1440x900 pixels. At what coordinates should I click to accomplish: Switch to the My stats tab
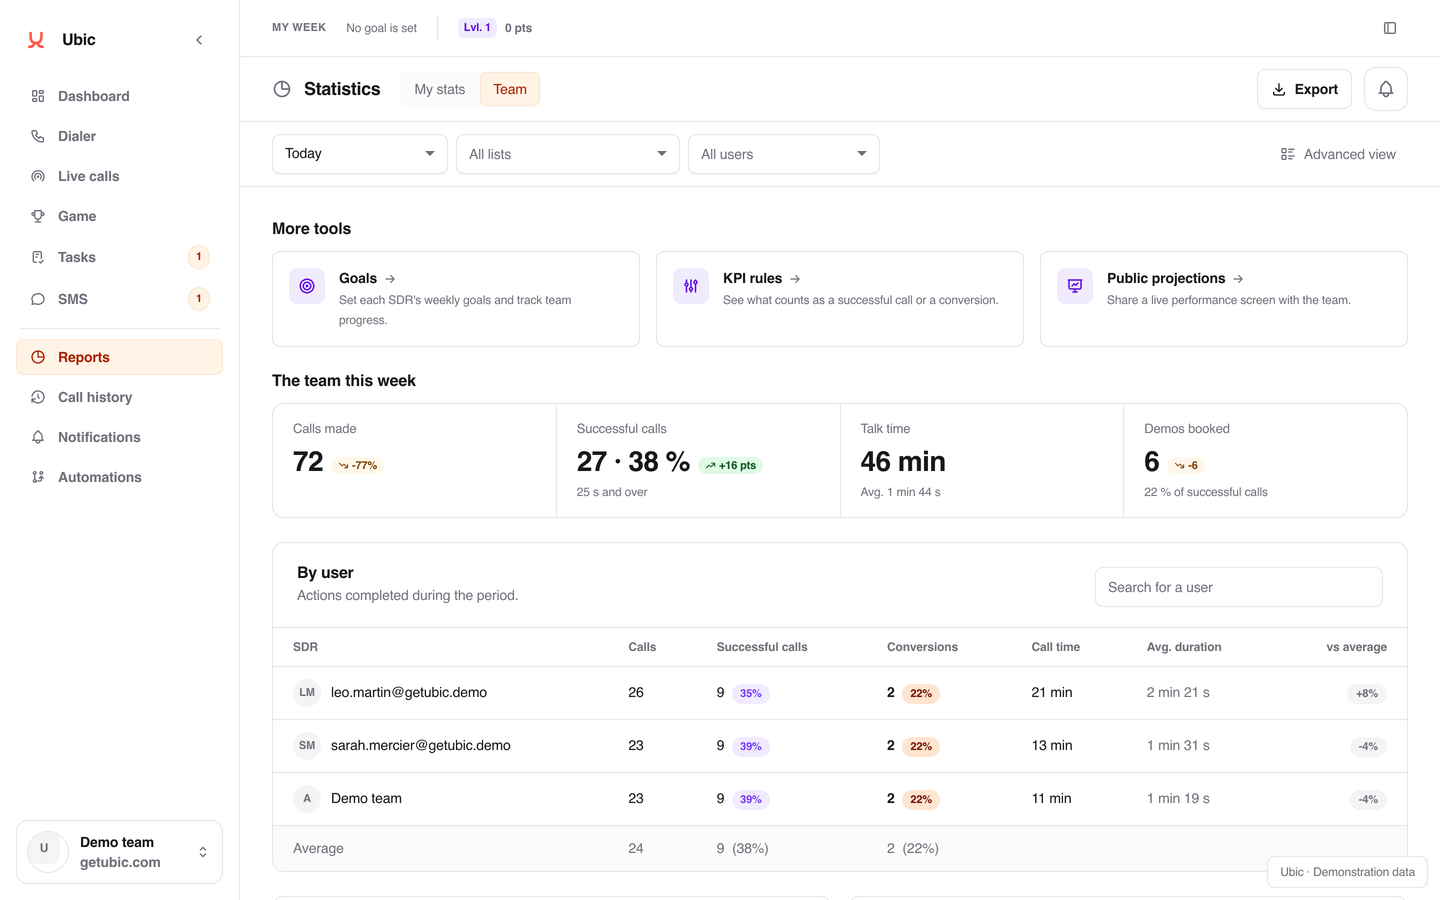(440, 89)
